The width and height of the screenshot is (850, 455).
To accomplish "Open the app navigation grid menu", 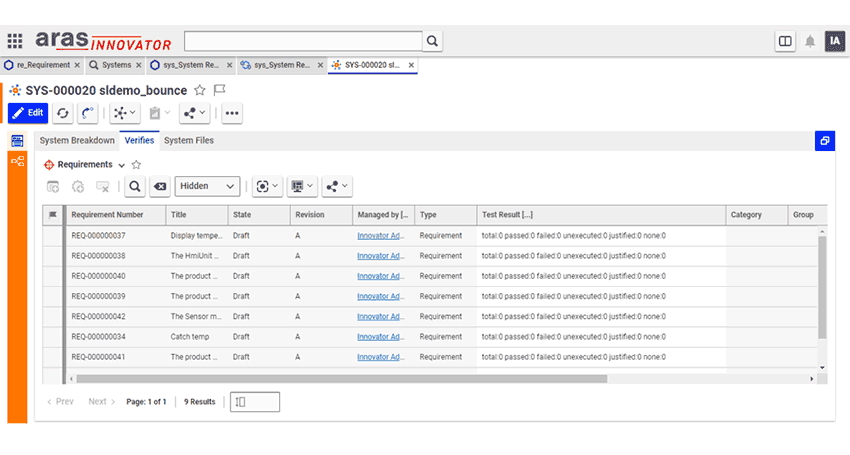I will (x=15, y=41).
